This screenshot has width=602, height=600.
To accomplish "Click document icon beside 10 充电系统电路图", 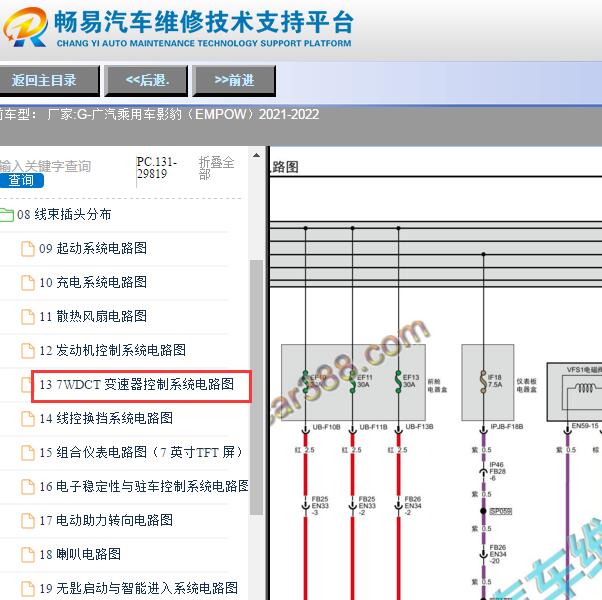I will (x=28, y=283).
